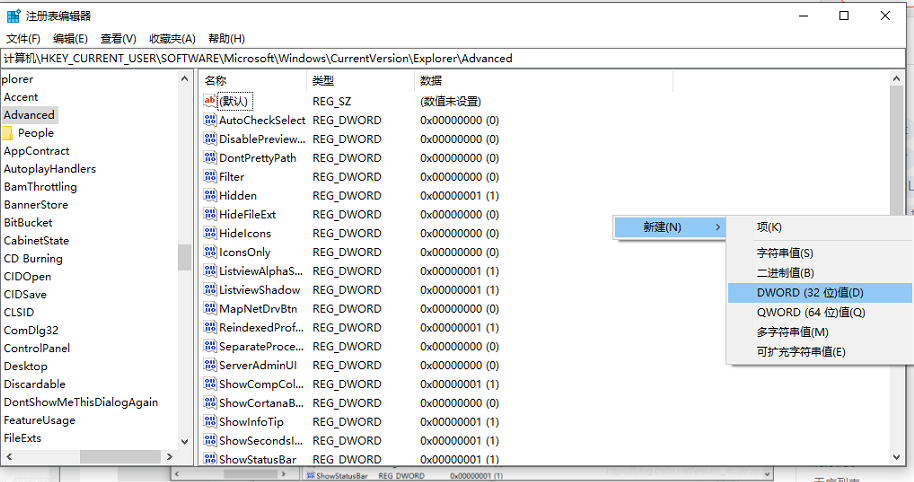Click the Registry Editor app icon in title bar

[13, 16]
